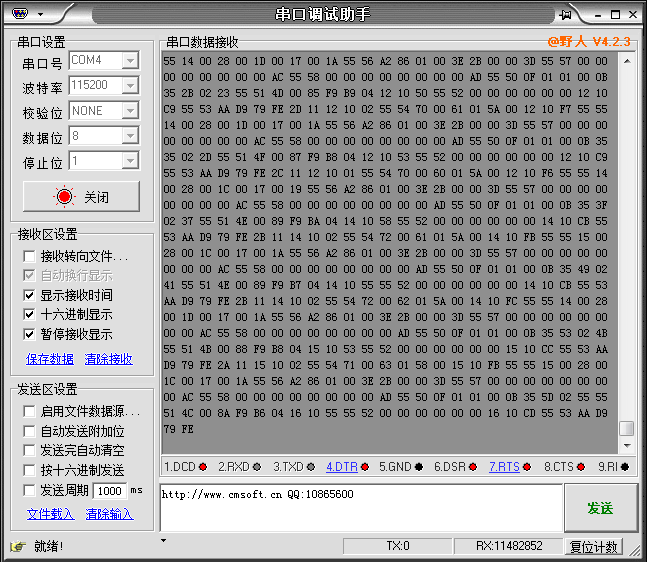
Task: Toggle the 4.DTR signal link
Action: tap(342, 467)
